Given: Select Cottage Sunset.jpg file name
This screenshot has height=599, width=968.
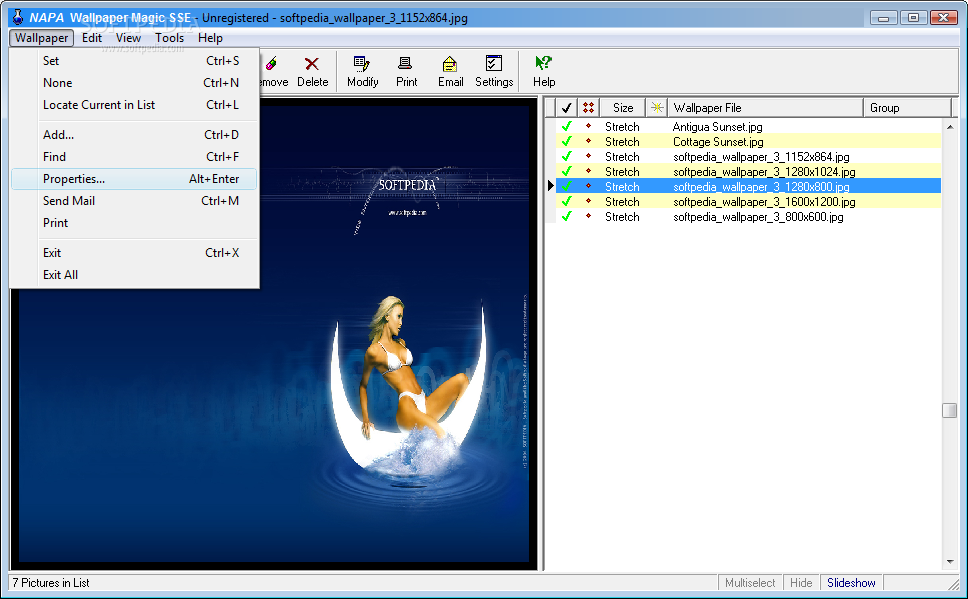Looking at the screenshot, I should 718,141.
